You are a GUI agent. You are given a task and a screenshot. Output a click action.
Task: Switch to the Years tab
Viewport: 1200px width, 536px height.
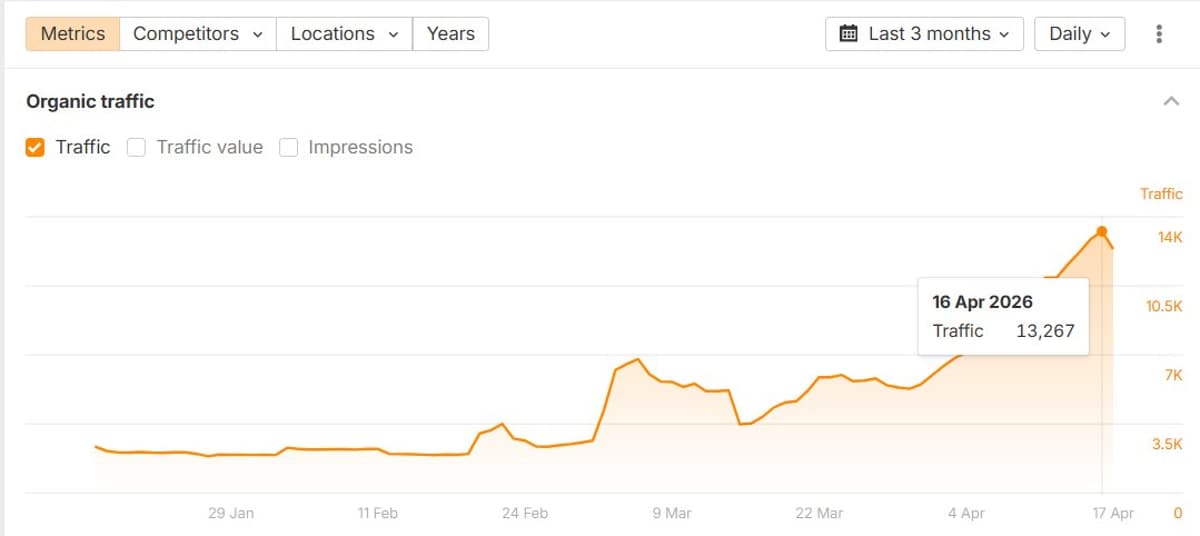coord(450,34)
